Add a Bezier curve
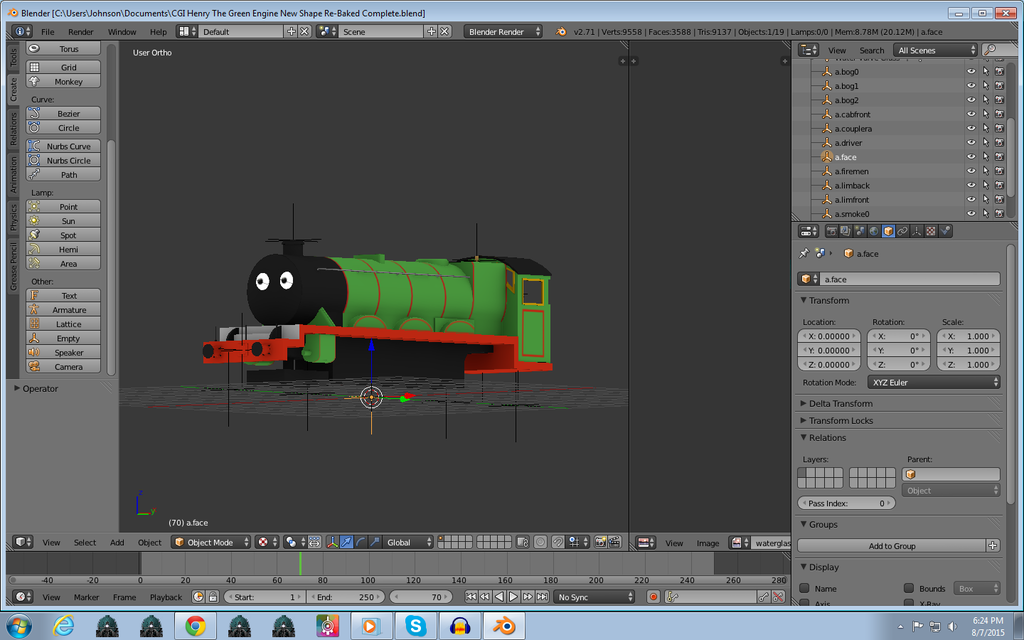 pos(63,114)
